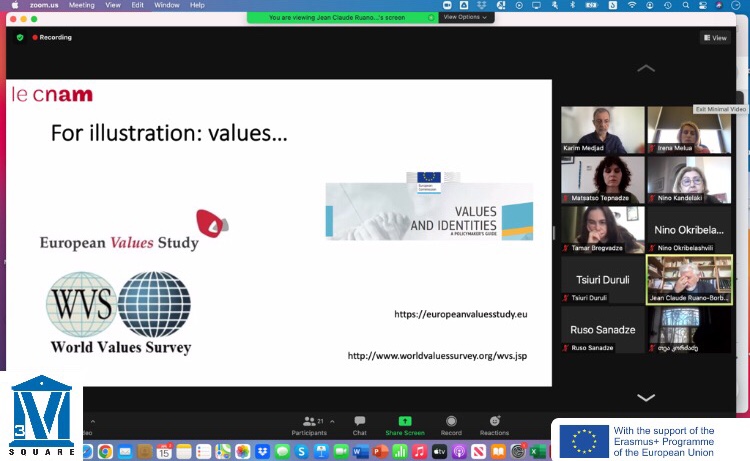Open the View Options dropdown
This screenshot has width=750, height=461.
click(465, 17)
